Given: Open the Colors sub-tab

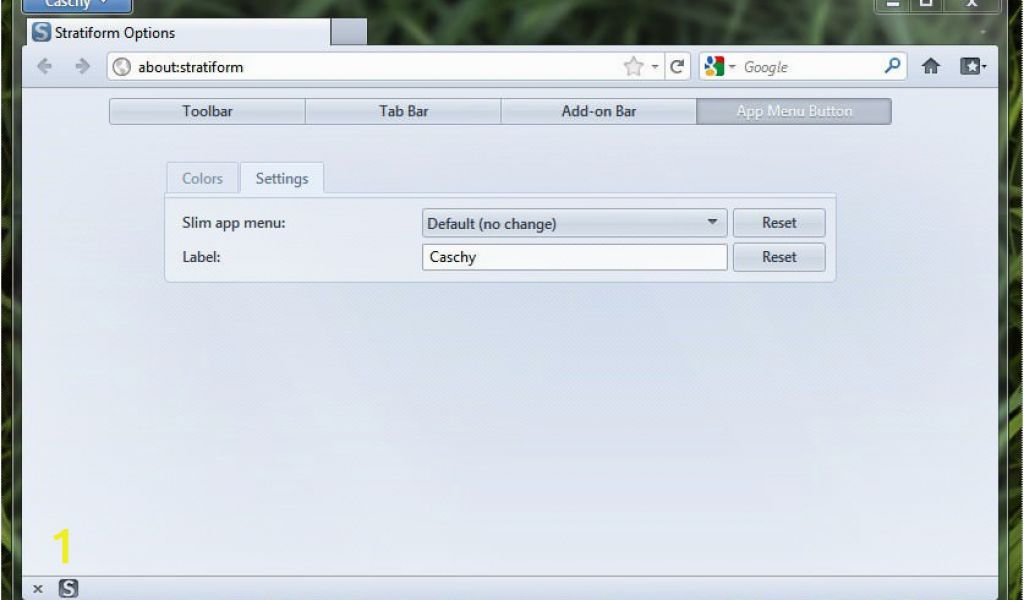Looking at the screenshot, I should click(202, 178).
